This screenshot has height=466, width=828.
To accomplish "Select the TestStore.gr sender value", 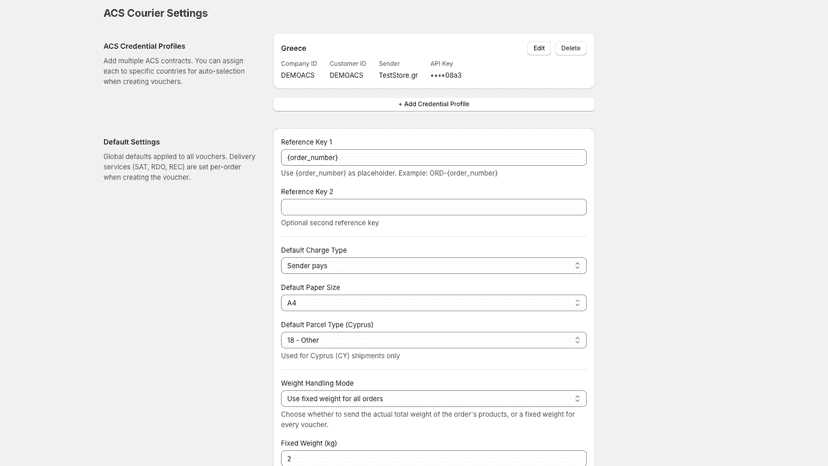I will [x=398, y=76].
